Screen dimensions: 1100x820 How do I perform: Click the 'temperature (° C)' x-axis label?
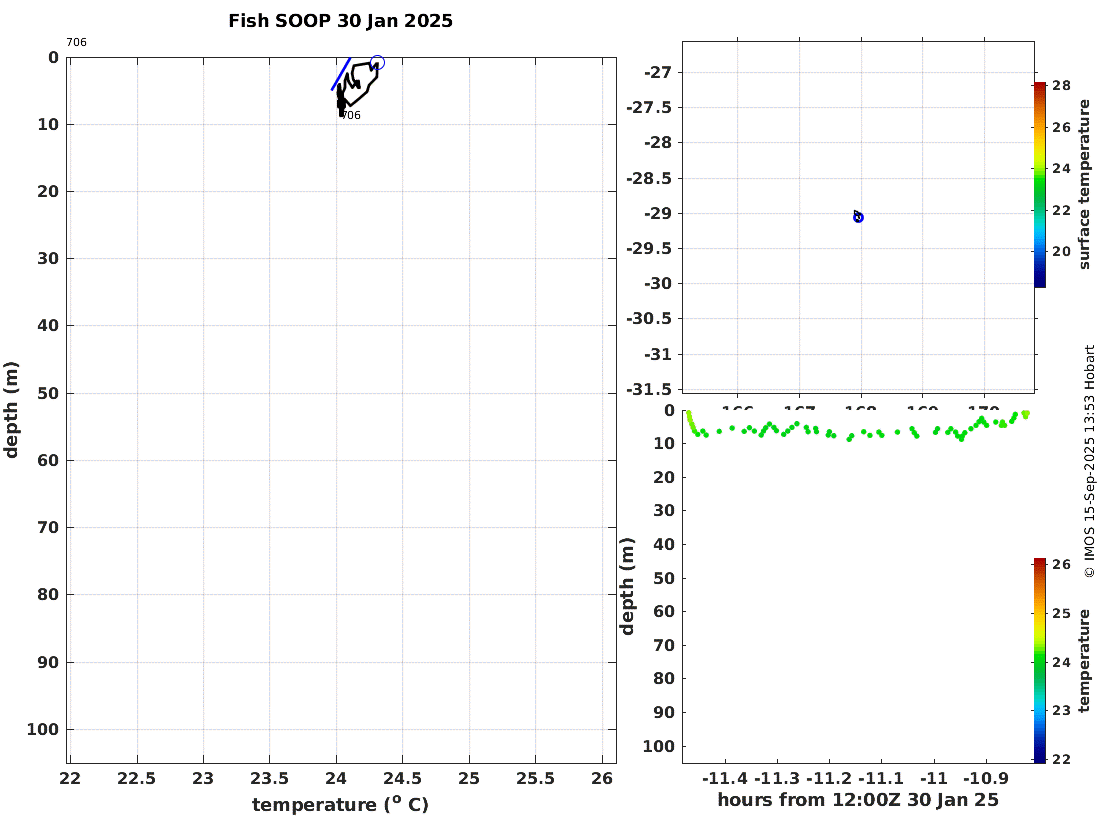click(340, 804)
